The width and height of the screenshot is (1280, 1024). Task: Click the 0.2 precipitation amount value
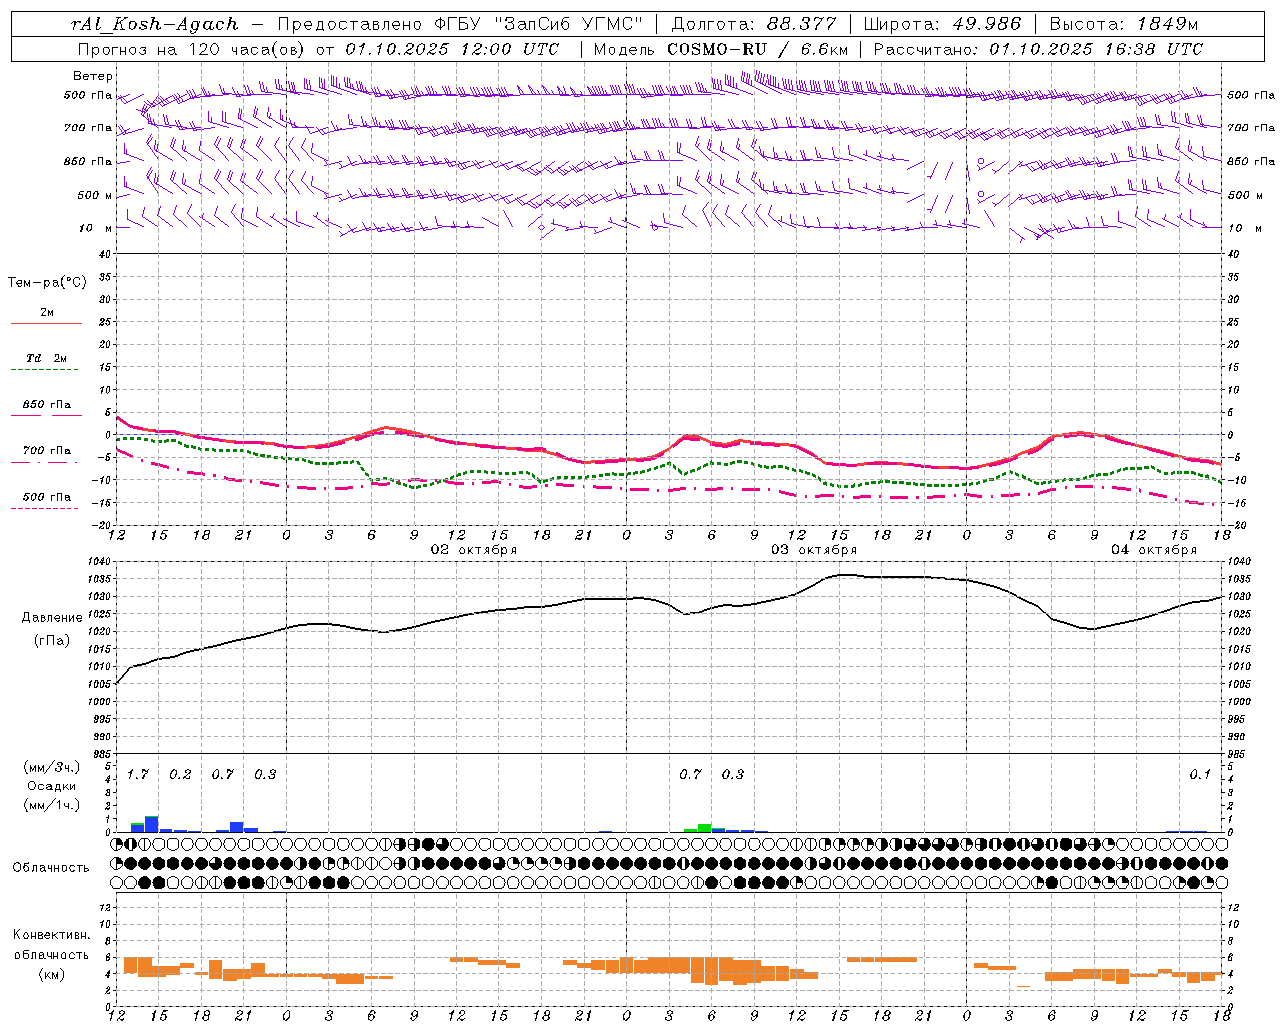180,774
